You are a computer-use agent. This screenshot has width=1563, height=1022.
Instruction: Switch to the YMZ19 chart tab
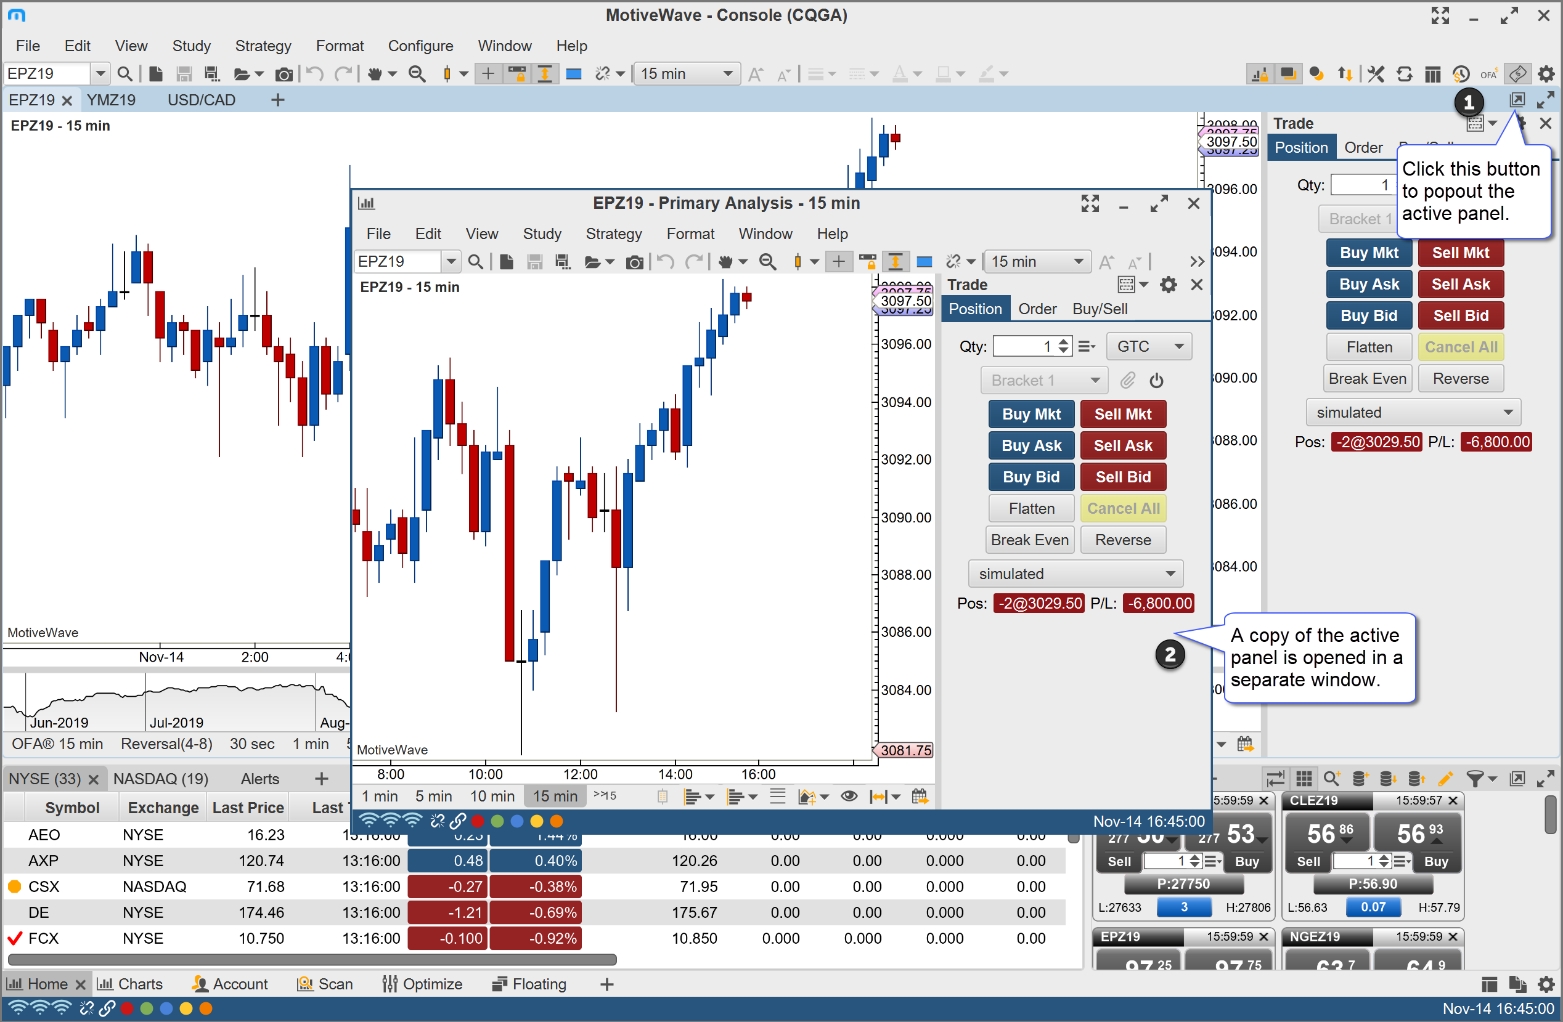point(111,100)
